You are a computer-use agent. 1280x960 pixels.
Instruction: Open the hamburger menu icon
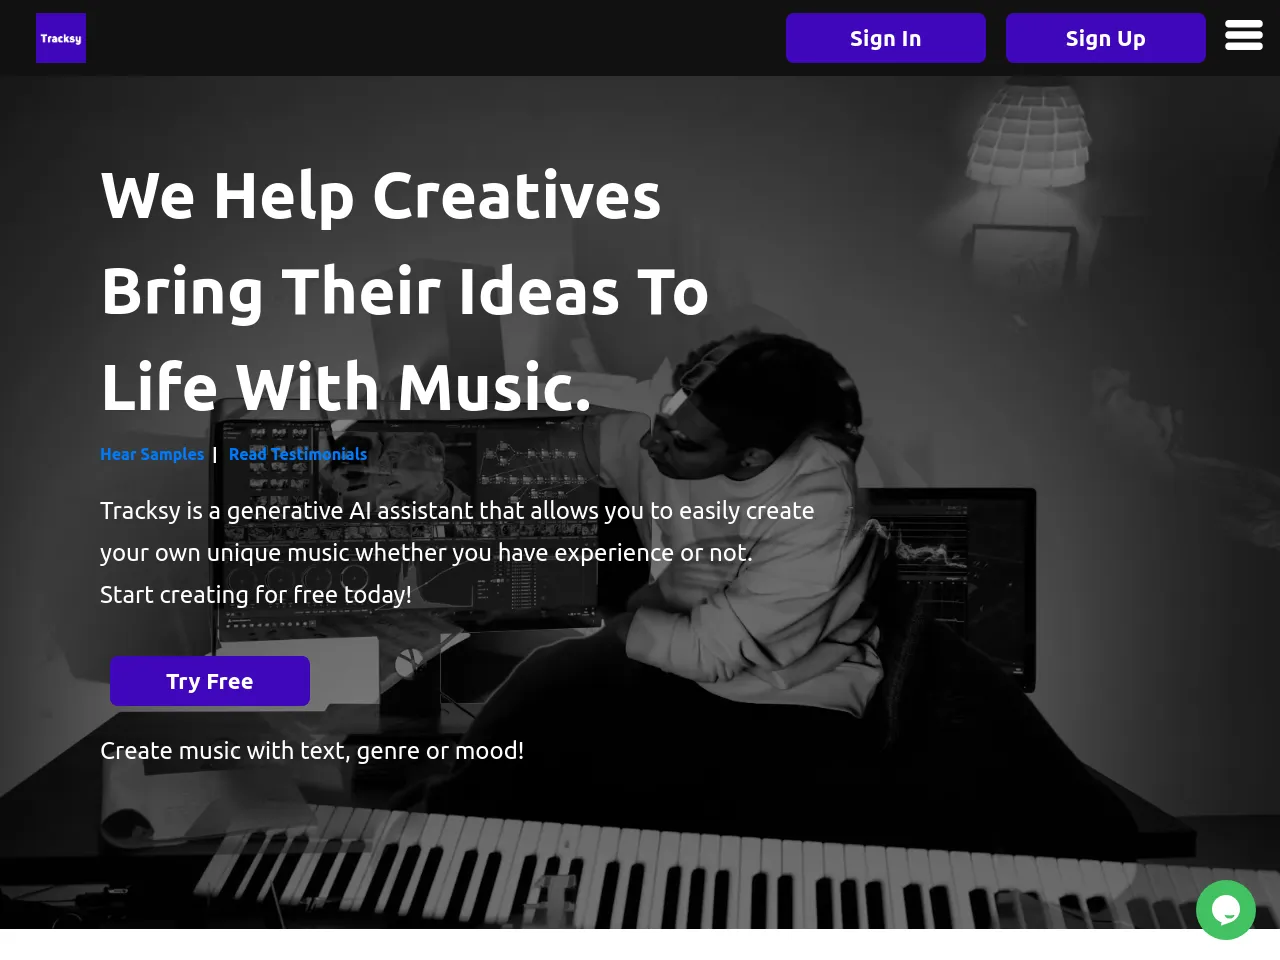[x=1244, y=35]
